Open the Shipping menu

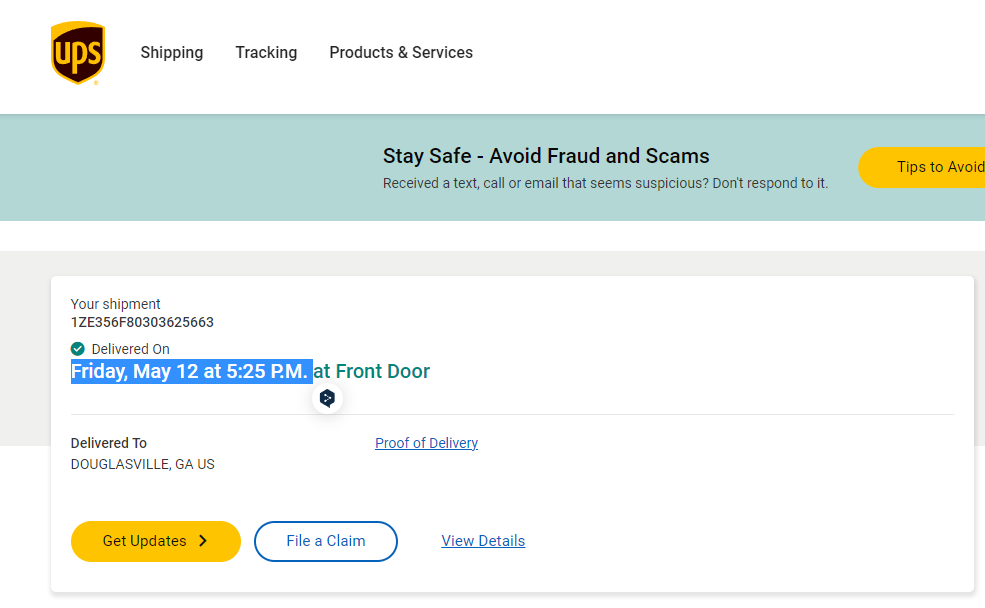pos(171,53)
